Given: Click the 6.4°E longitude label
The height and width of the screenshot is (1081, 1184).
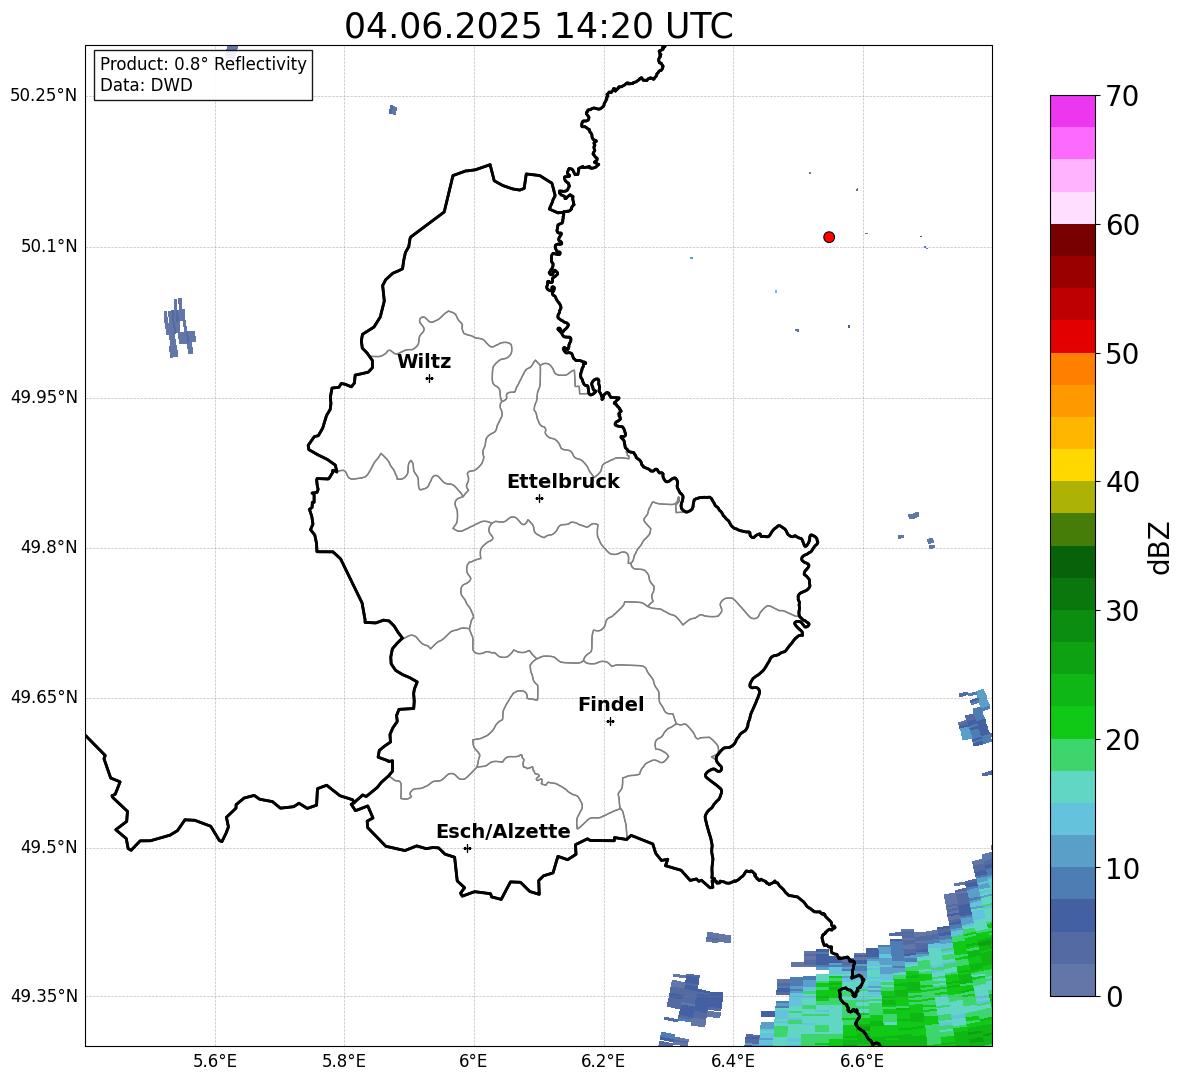Looking at the screenshot, I should click(x=732, y=1061).
